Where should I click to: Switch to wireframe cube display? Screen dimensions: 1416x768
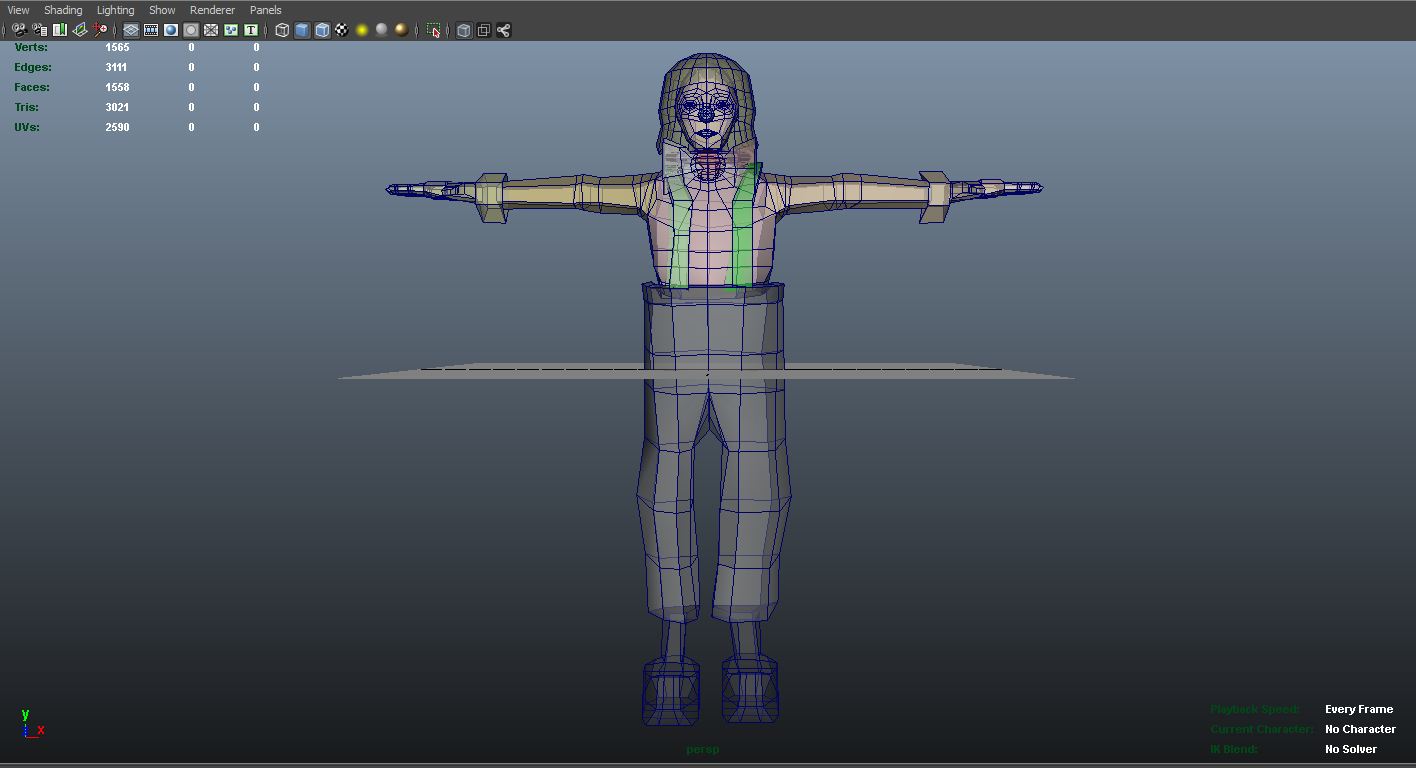tap(282, 30)
